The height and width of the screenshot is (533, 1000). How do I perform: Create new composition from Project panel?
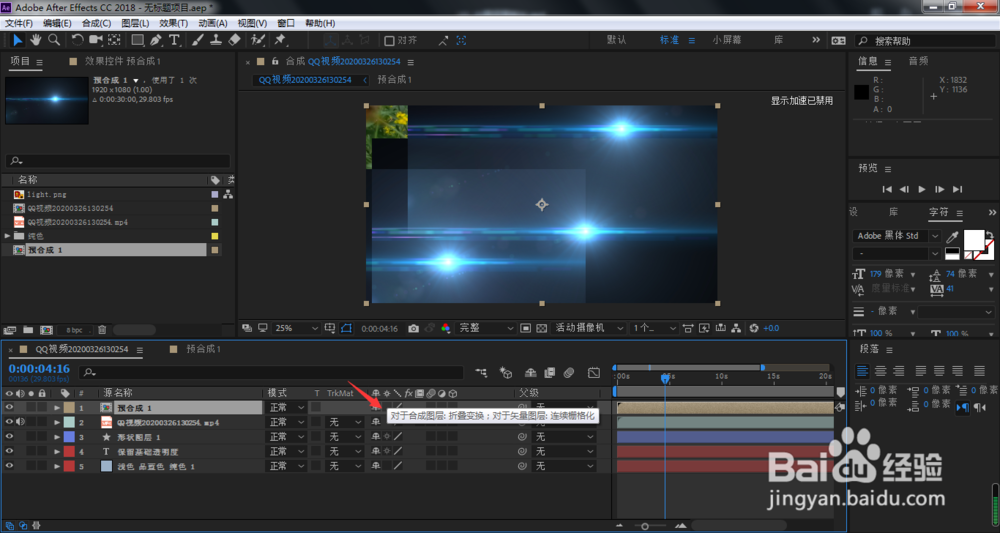(x=46, y=330)
